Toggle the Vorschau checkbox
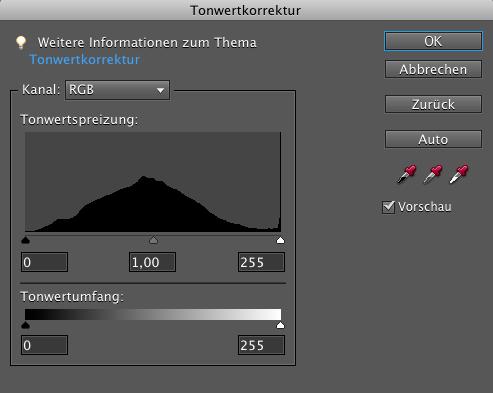This screenshot has height=393, width=493. click(388, 207)
